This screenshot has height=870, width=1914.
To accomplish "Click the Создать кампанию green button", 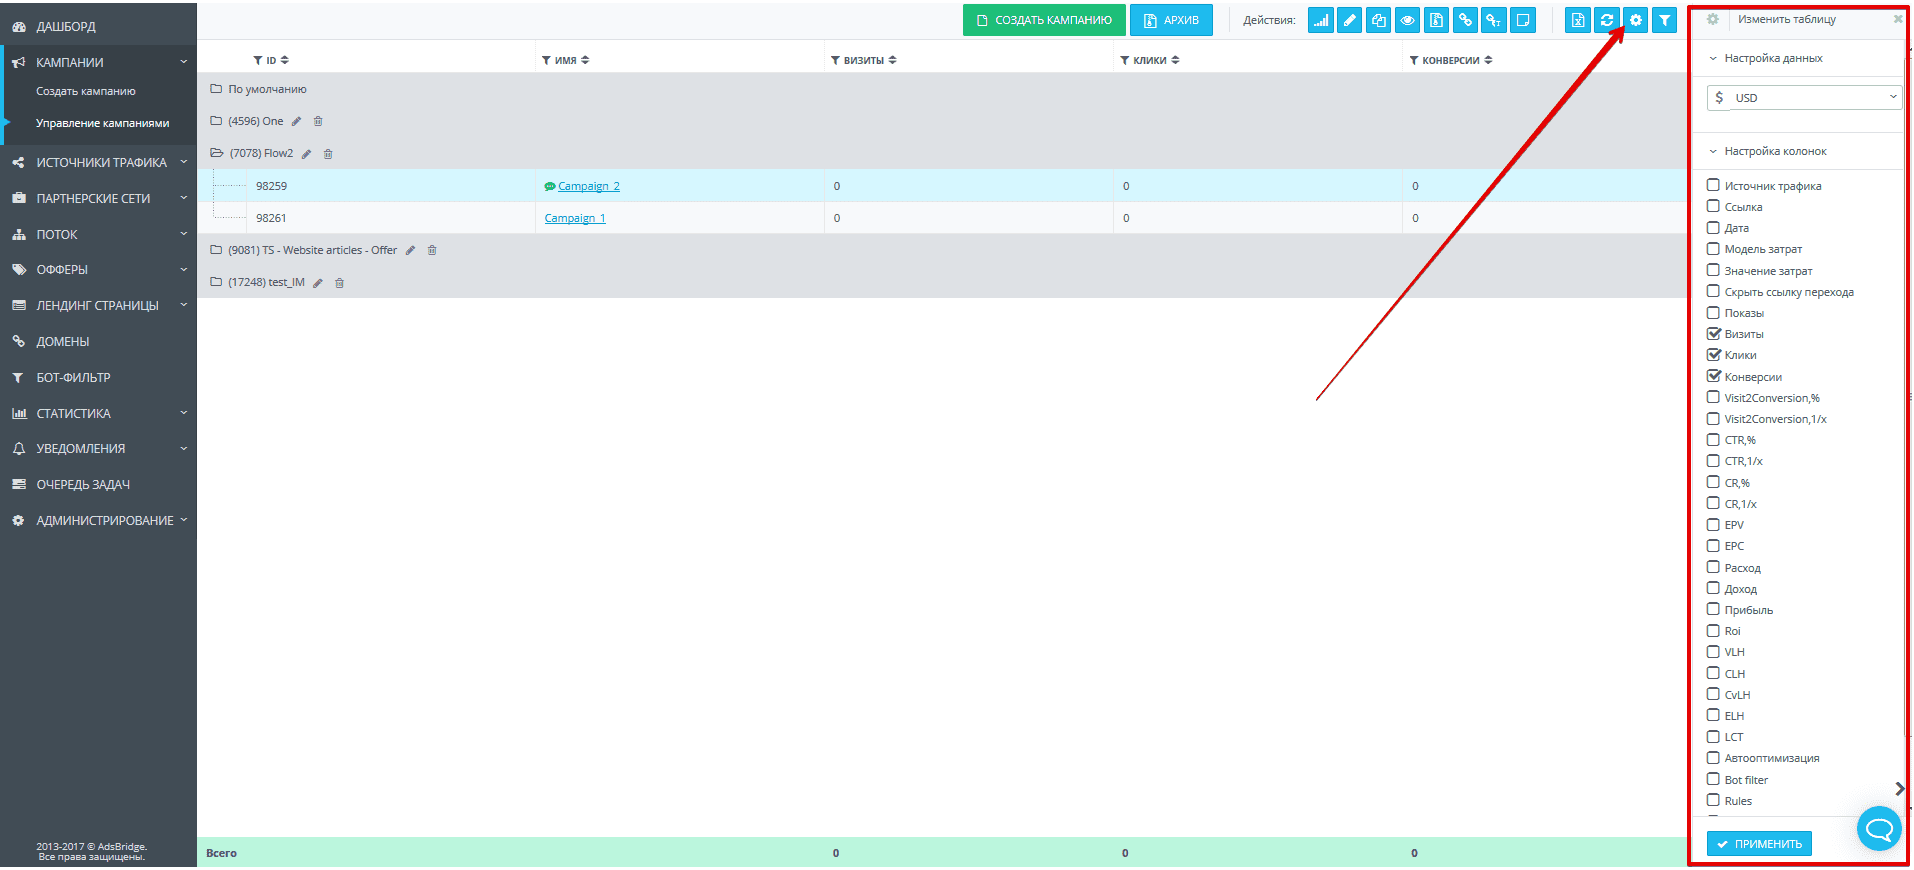I will (x=1044, y=20).
